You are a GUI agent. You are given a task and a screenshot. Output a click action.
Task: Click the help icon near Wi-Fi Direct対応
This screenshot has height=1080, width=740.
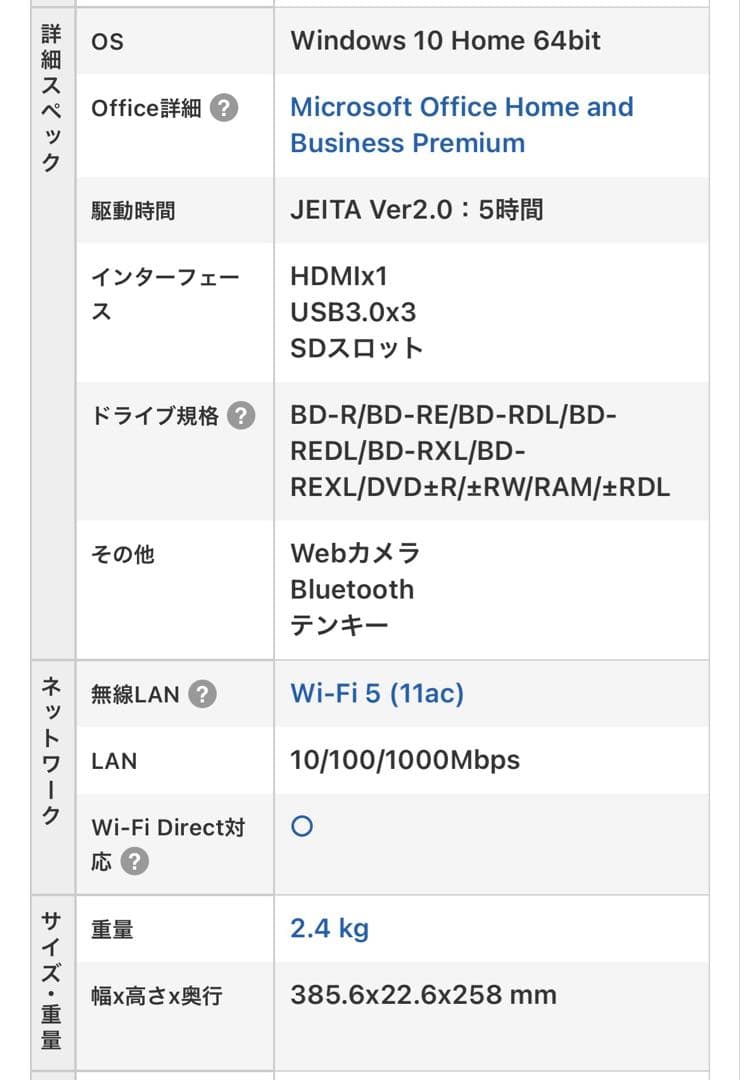(x=137, y=861)
